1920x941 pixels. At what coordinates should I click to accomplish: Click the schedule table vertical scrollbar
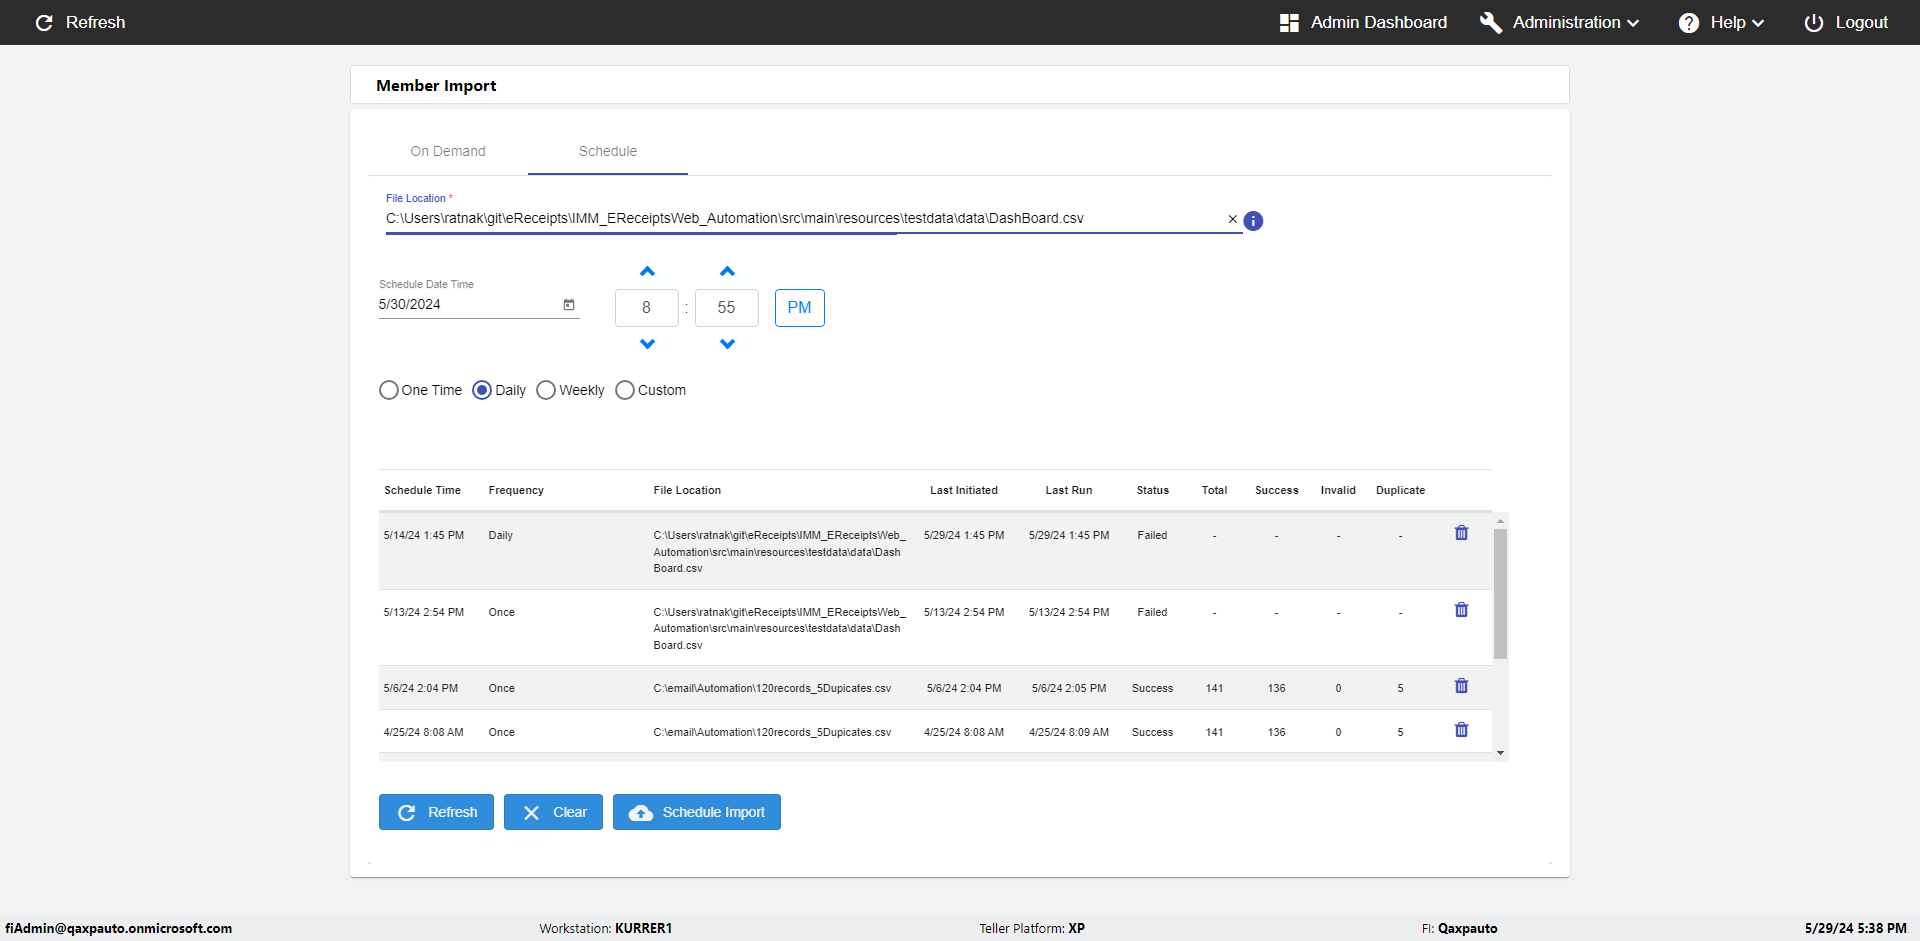pyautogui.click(x=1500, y=594)
